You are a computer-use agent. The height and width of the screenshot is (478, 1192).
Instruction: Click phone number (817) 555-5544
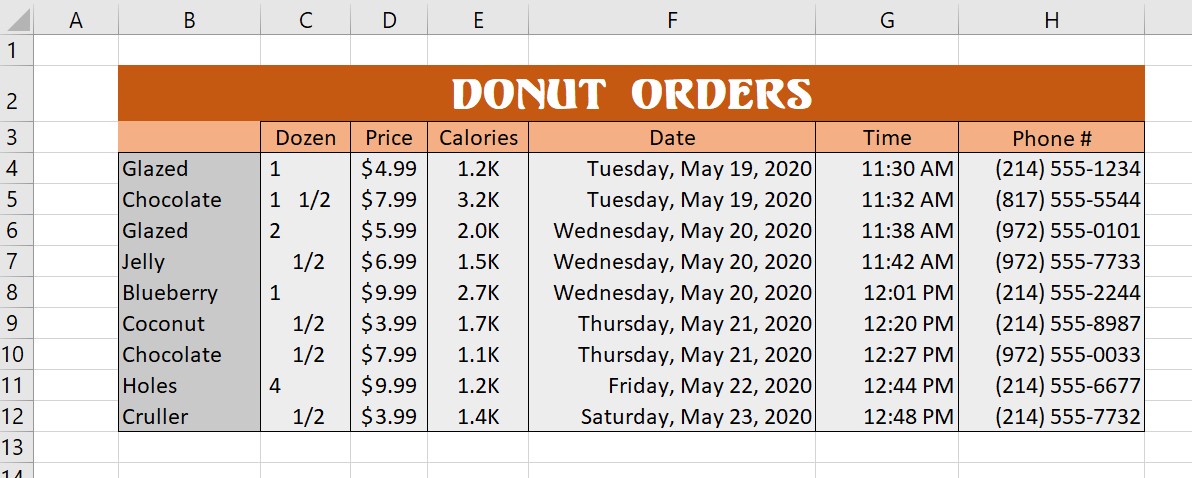[x=1051, y=200]
